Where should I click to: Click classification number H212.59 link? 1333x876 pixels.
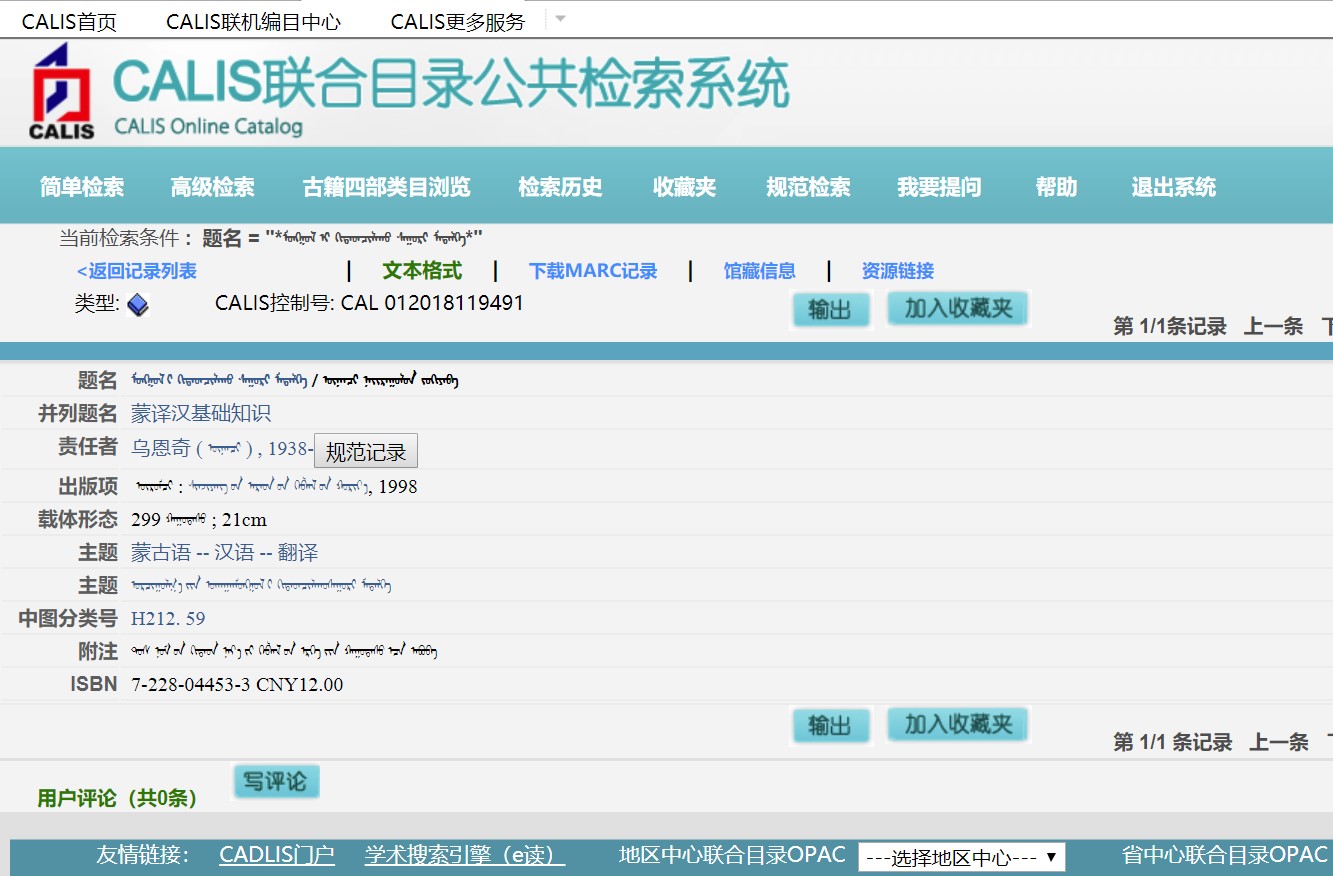click(x=168, y=619)
